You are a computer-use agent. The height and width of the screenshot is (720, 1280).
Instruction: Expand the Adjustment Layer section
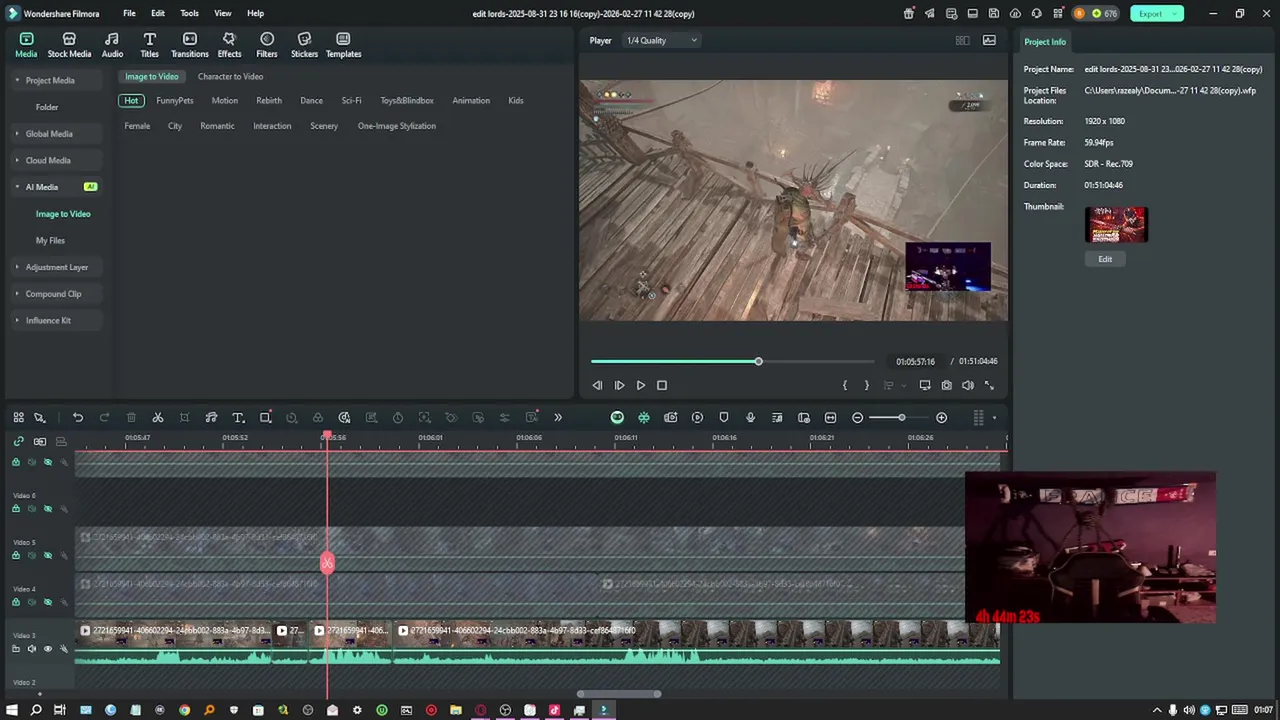click(x=56, y=267)
